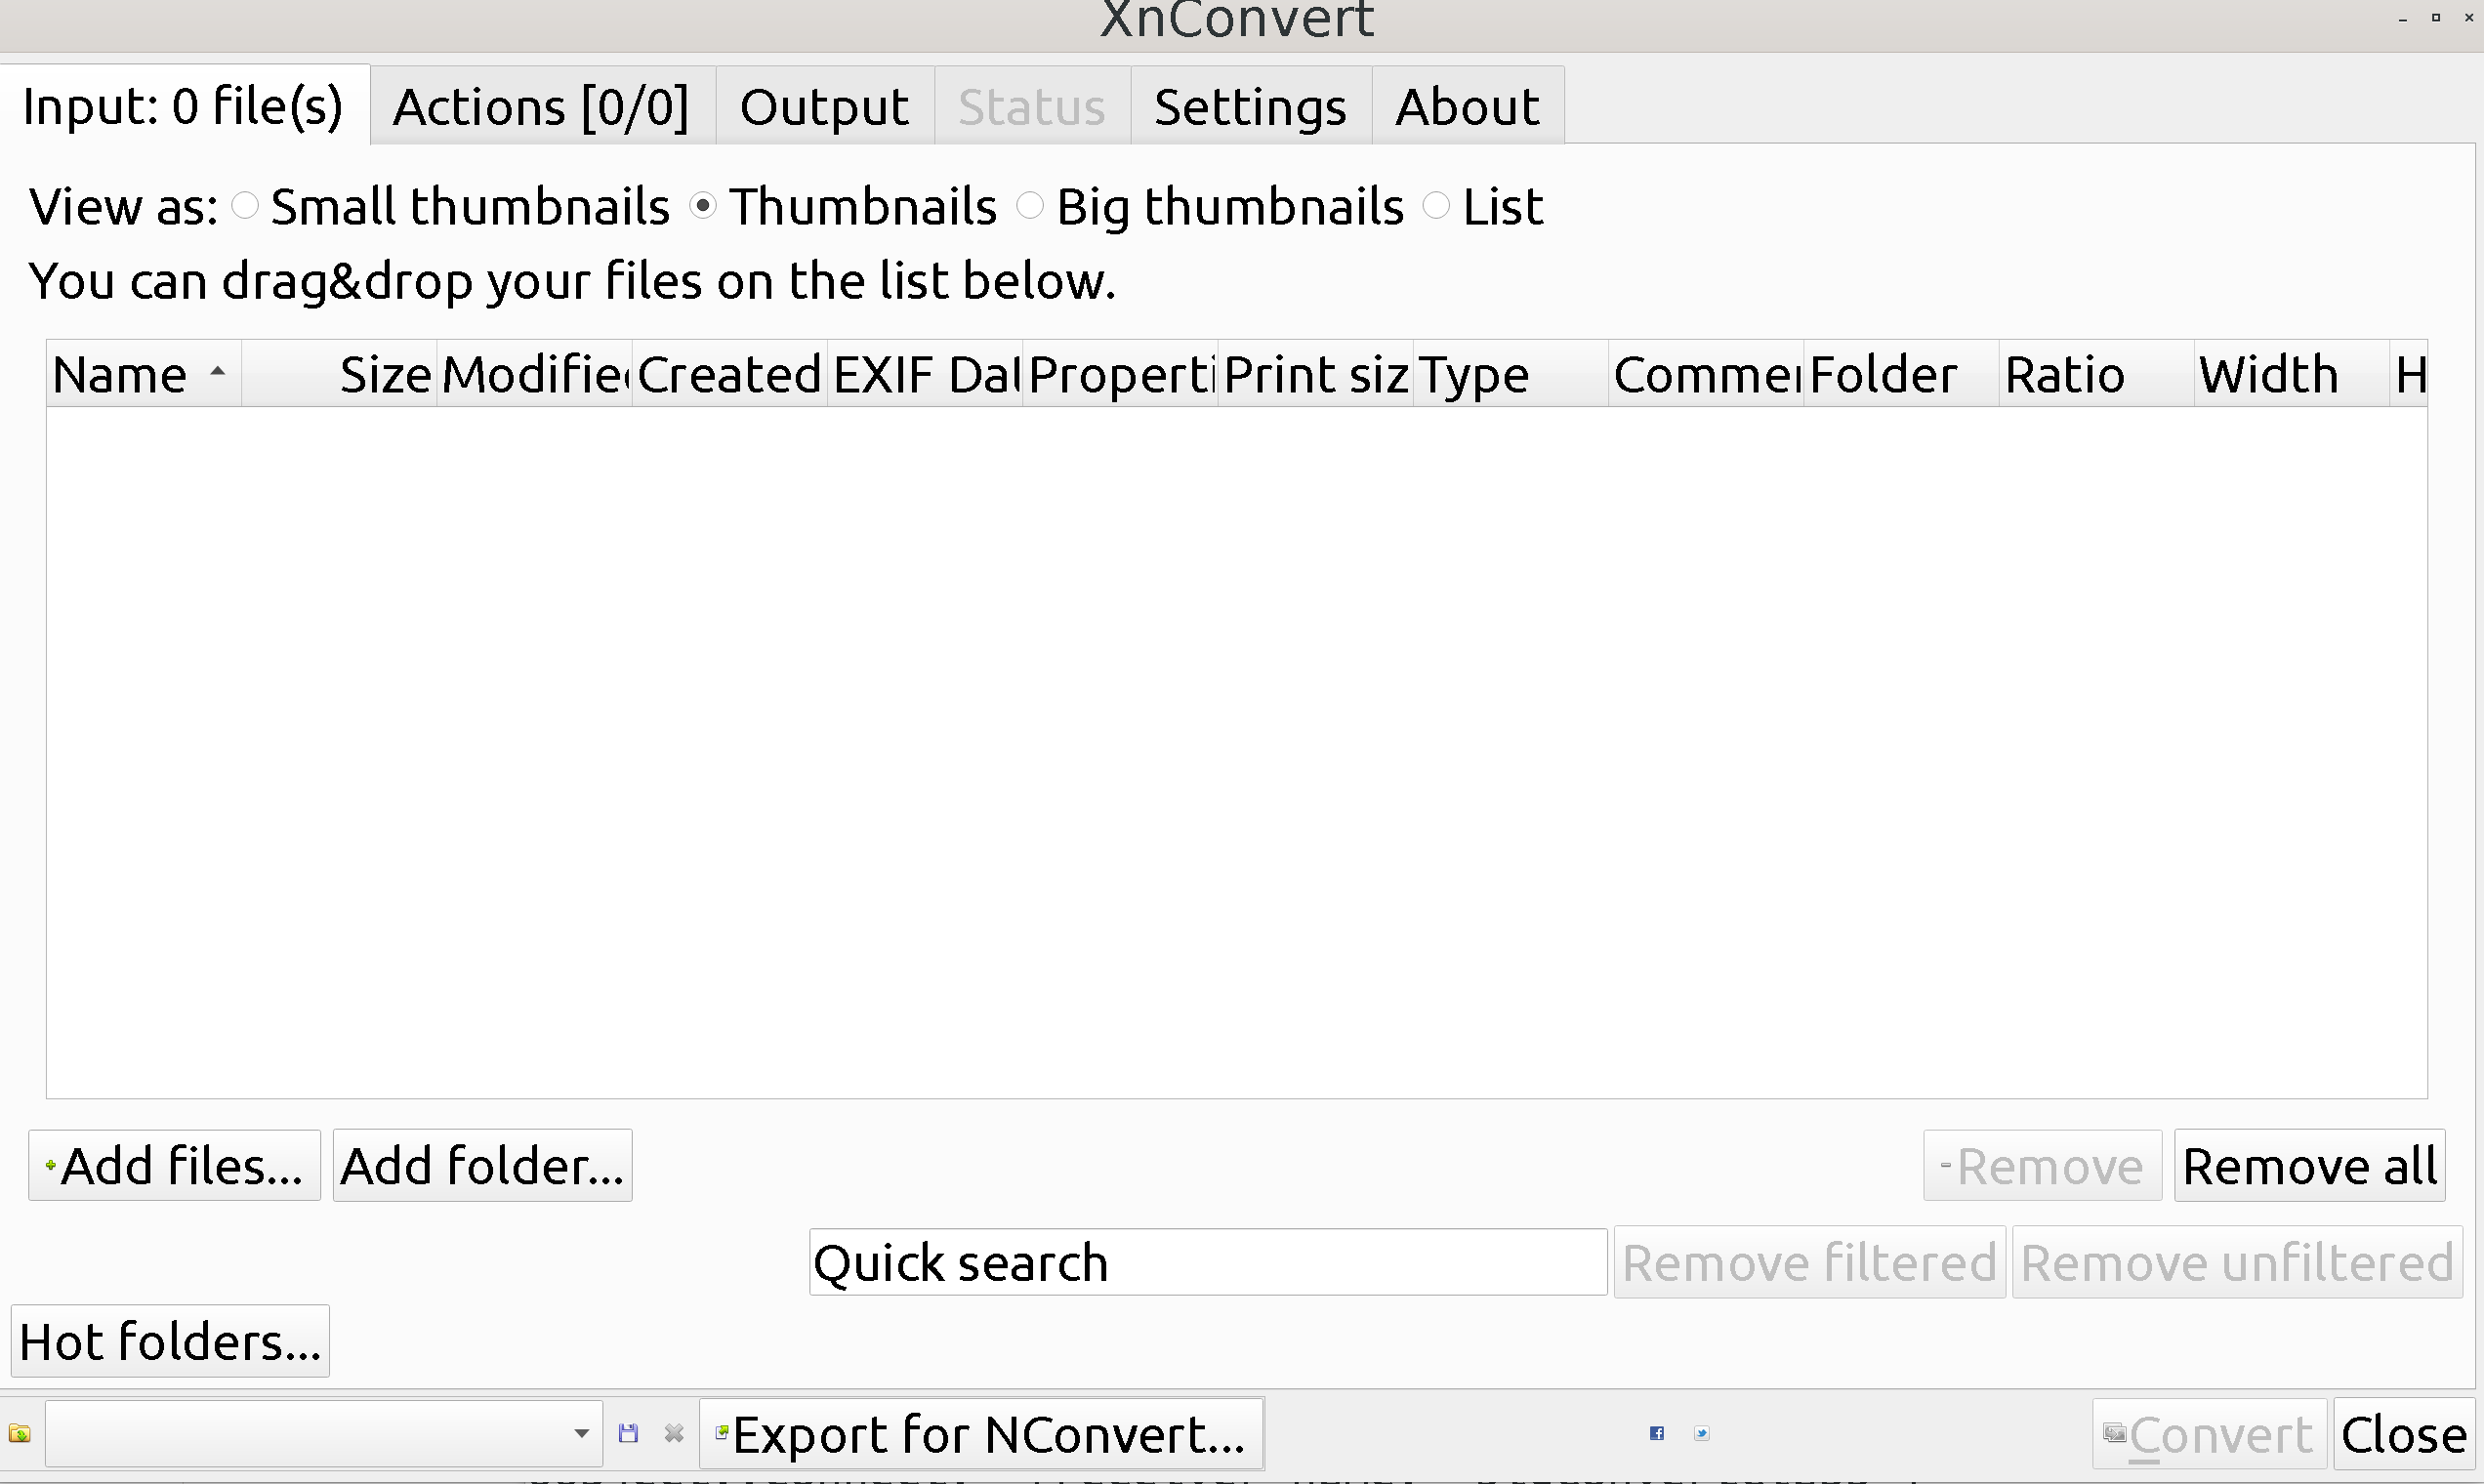Sort by the Folder column header
The height and width of the screenshot is (1484, 2484).
pos(1901,374)
